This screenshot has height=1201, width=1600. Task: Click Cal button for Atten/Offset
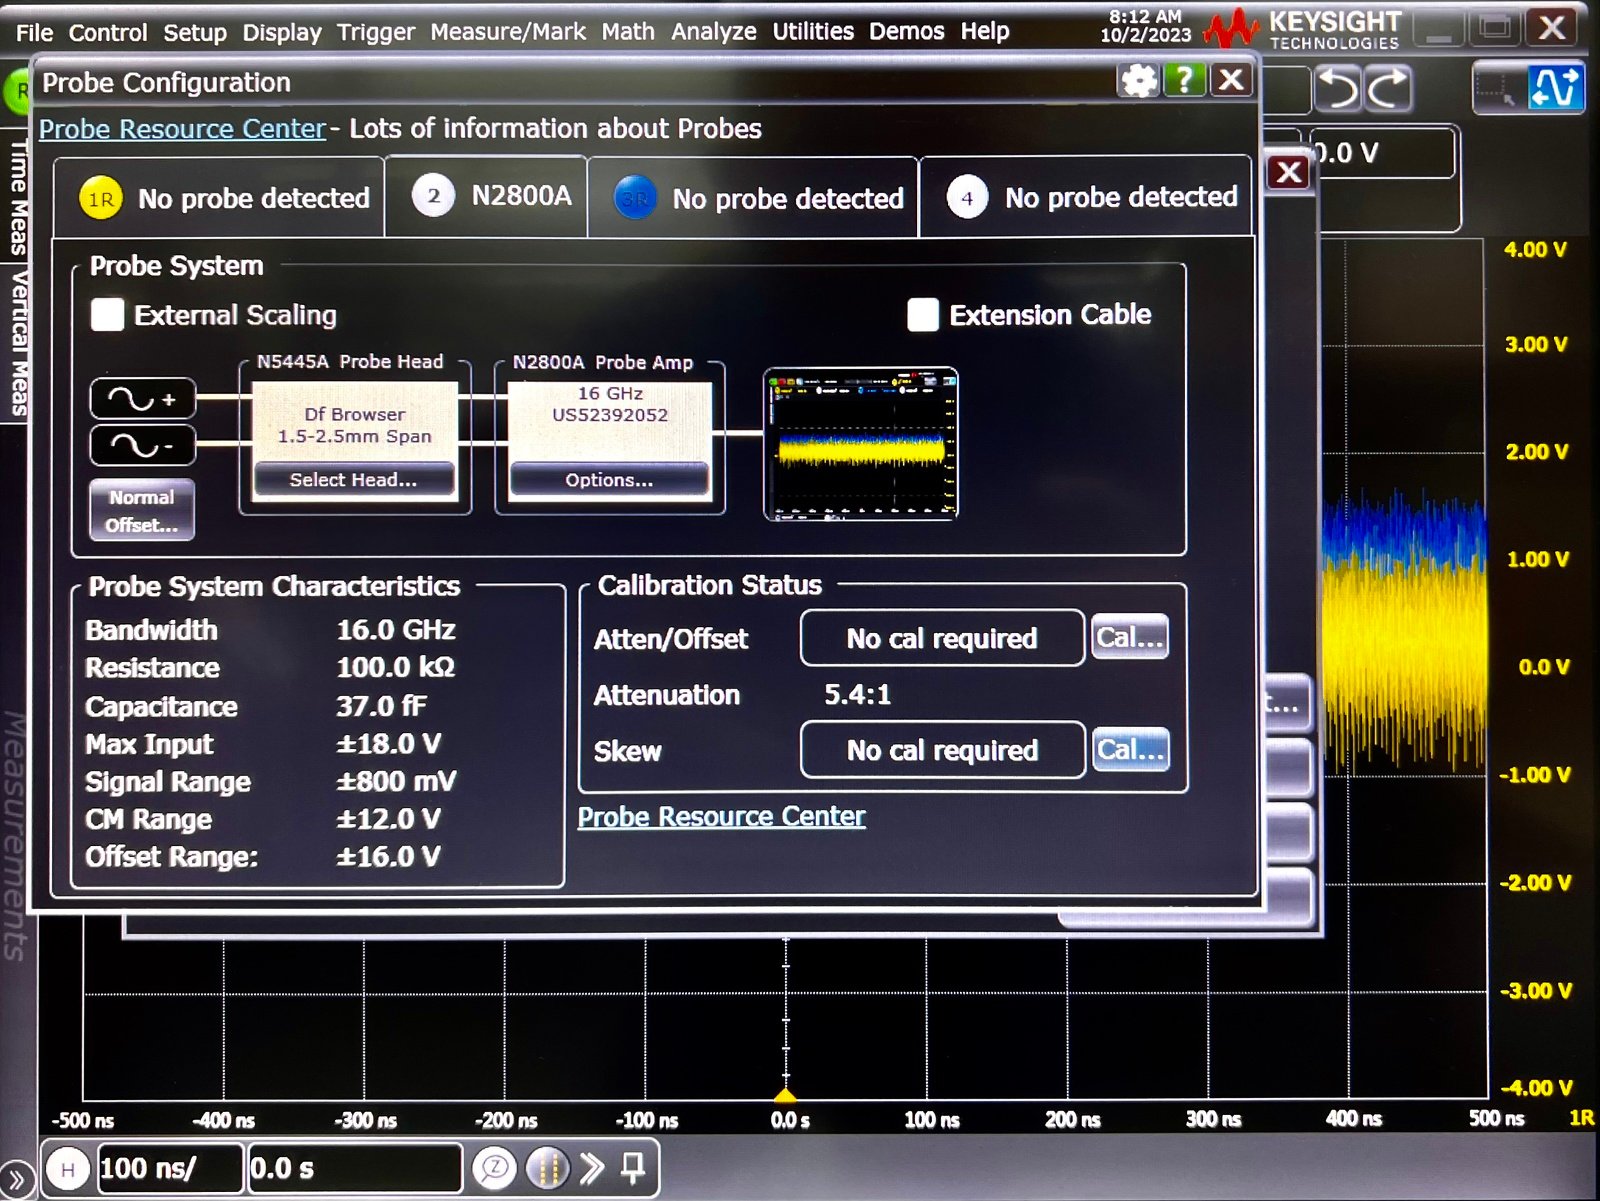point(1130,637)
